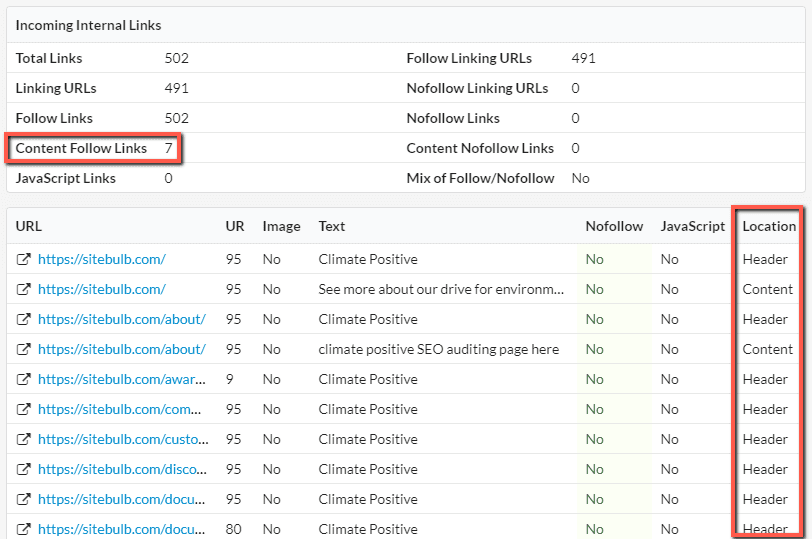Select the Content Follow Links value 7
Image resolution: width=812 pixels, height=539 pixels.
pos(168,148)
